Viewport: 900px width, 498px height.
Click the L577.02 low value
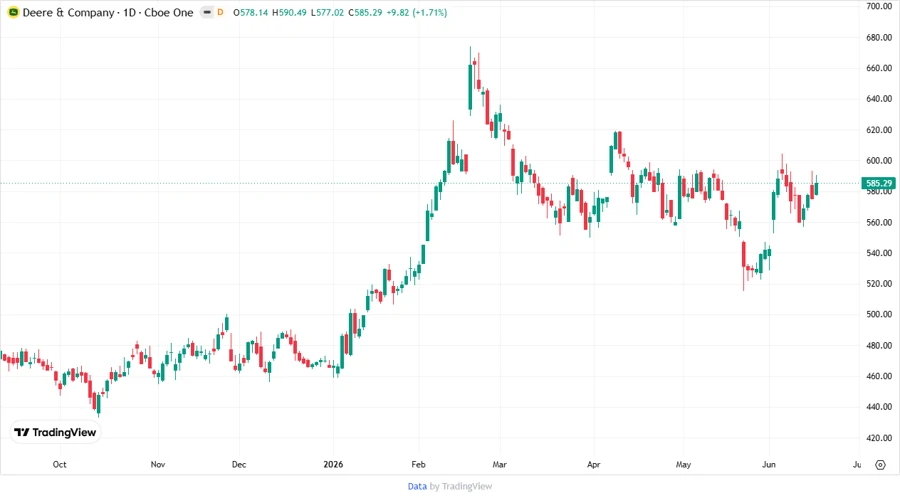point(327,13)
